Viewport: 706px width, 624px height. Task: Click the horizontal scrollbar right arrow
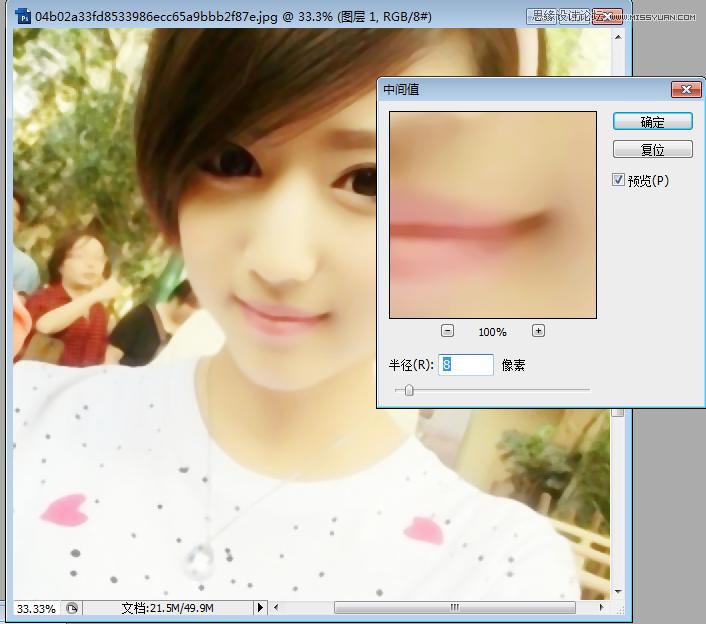[602, 608]
